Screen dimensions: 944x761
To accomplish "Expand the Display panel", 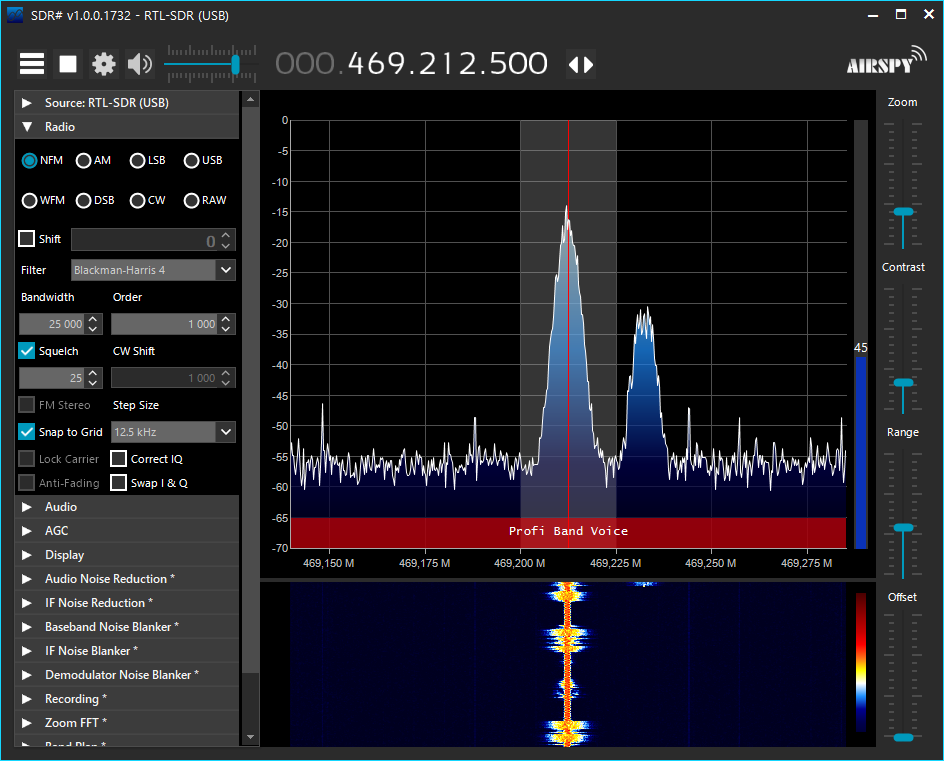I will pos(126,554).
